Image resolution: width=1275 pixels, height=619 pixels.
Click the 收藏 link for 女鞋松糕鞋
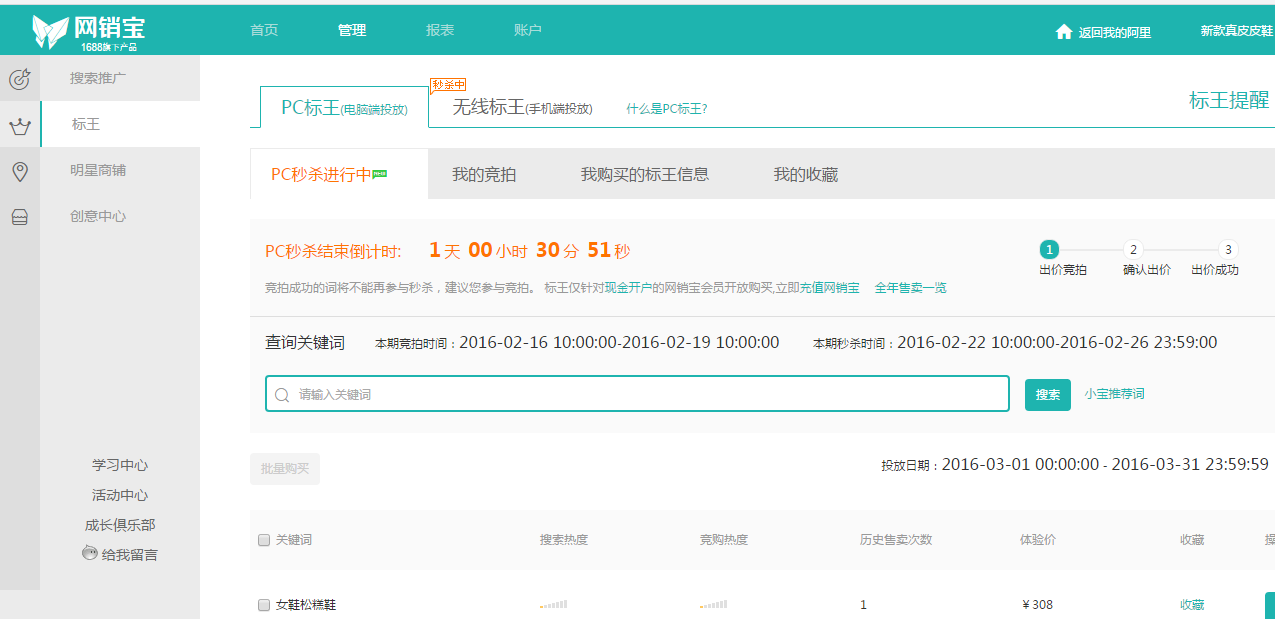(1192, 605)
